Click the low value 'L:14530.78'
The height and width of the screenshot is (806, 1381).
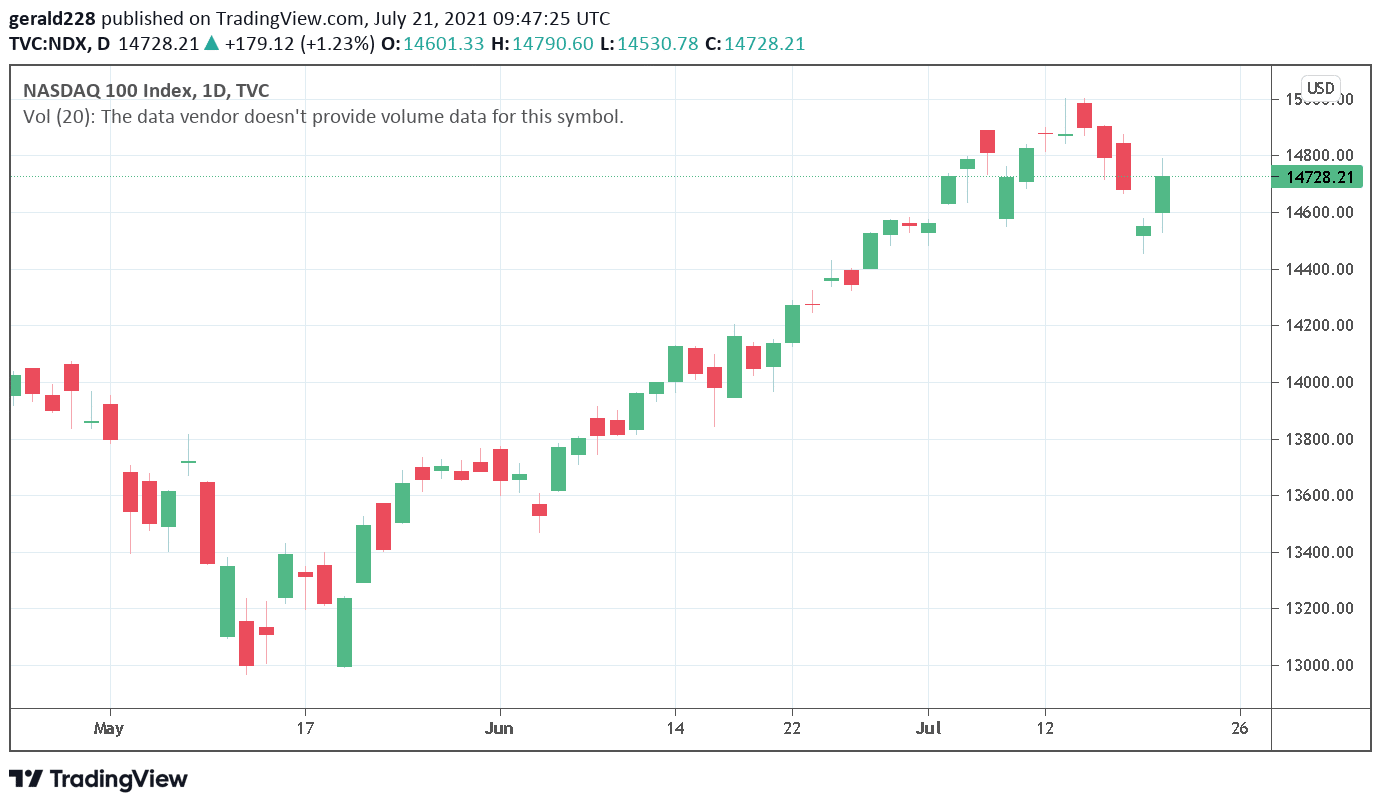pos(649,44)
